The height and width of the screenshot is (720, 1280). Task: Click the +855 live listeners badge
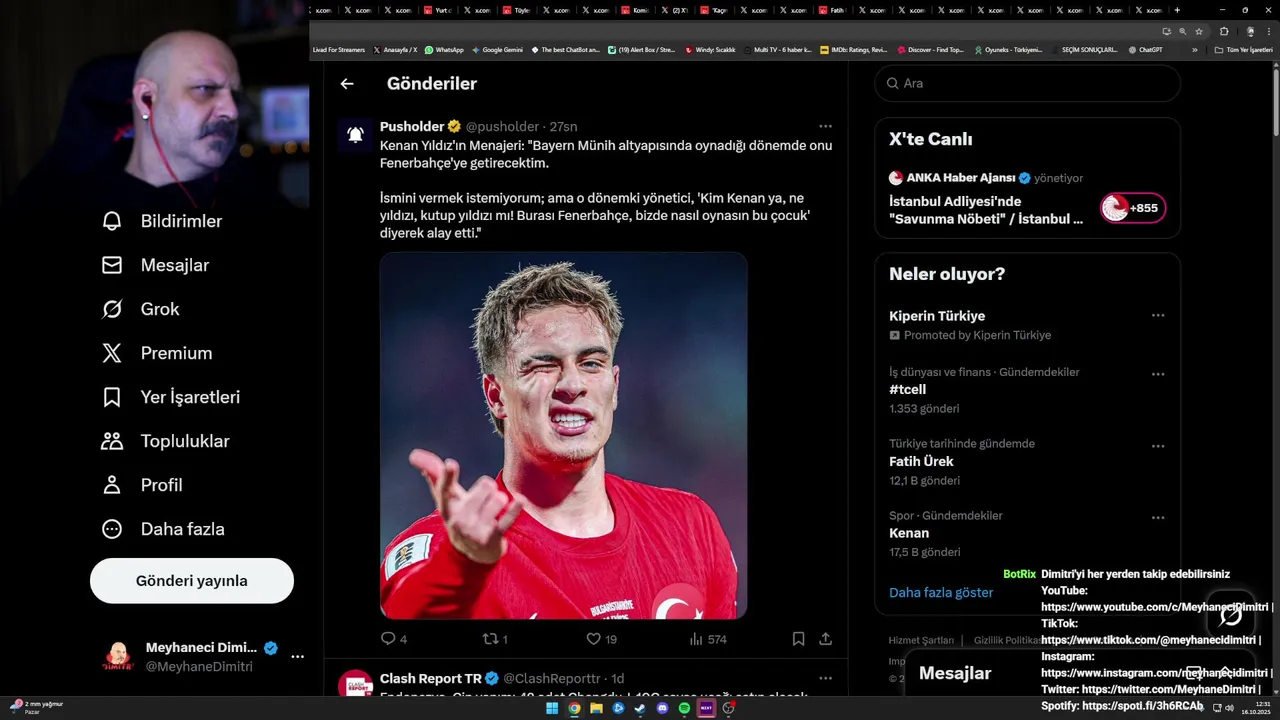point(1133,208)
